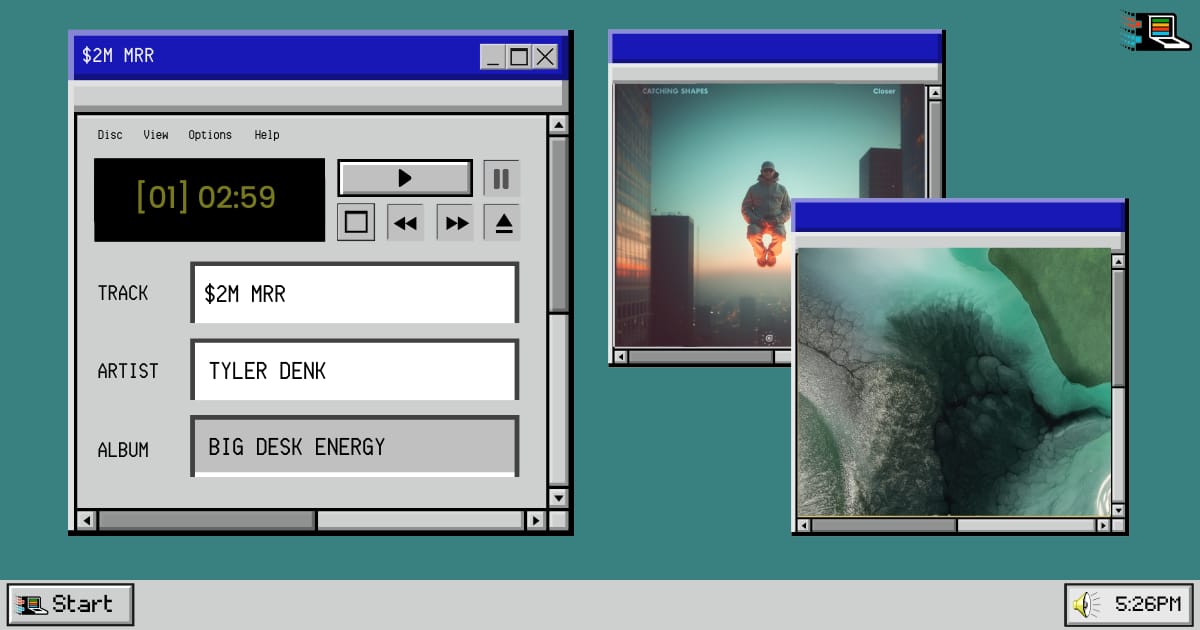The width and height of the screenshot is (1200, 630).
Task: Click the player's vertical scroll down arrow
Action: point(558,497)
